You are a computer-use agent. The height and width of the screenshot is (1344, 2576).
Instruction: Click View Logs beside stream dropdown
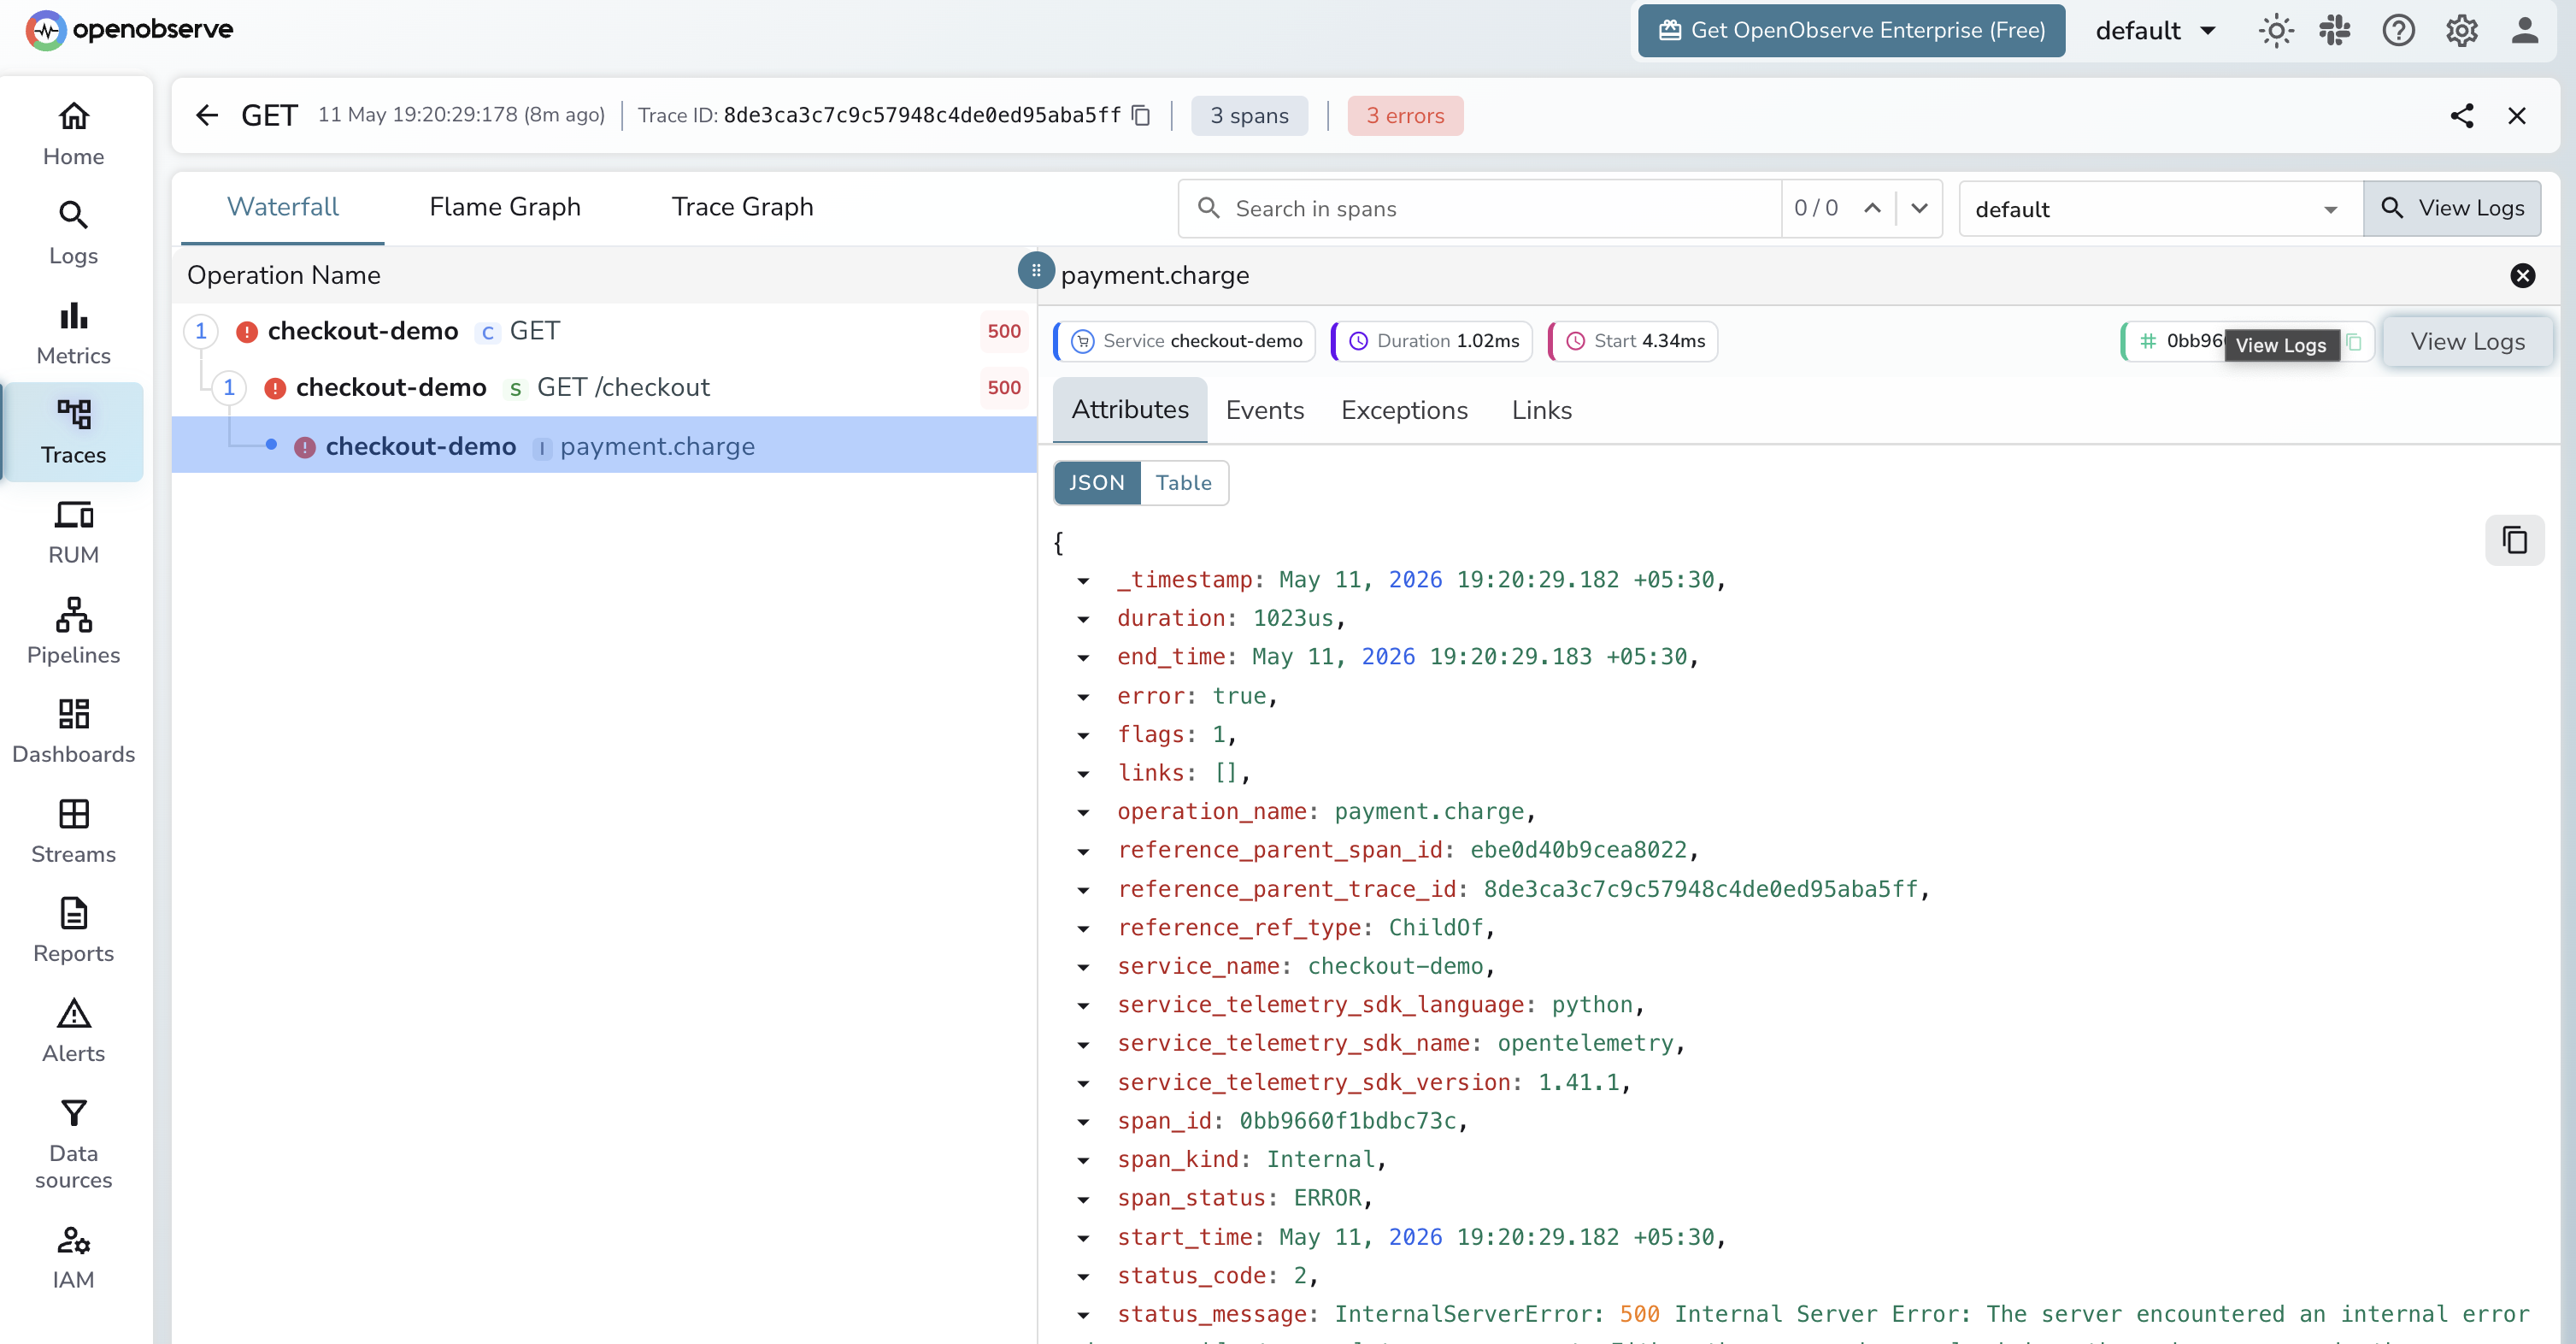click(x=2452, y=208)
